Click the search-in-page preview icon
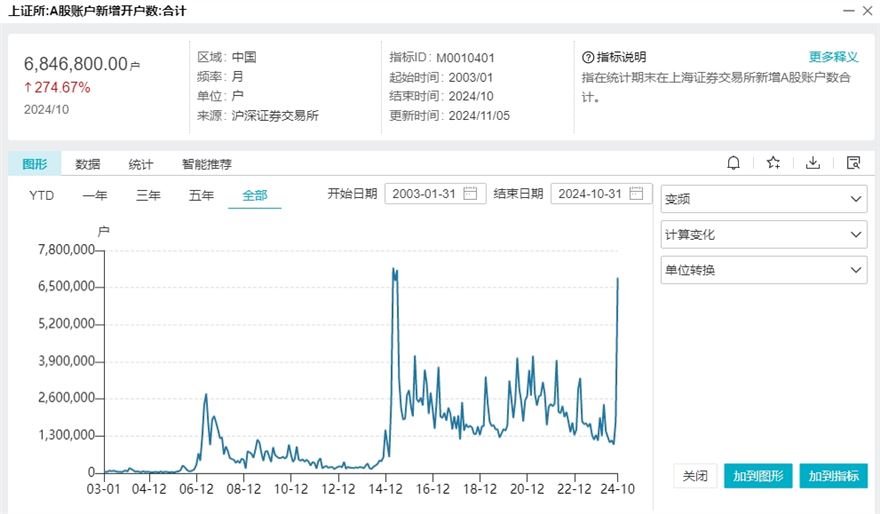The image size is (880, 514). 853,163
